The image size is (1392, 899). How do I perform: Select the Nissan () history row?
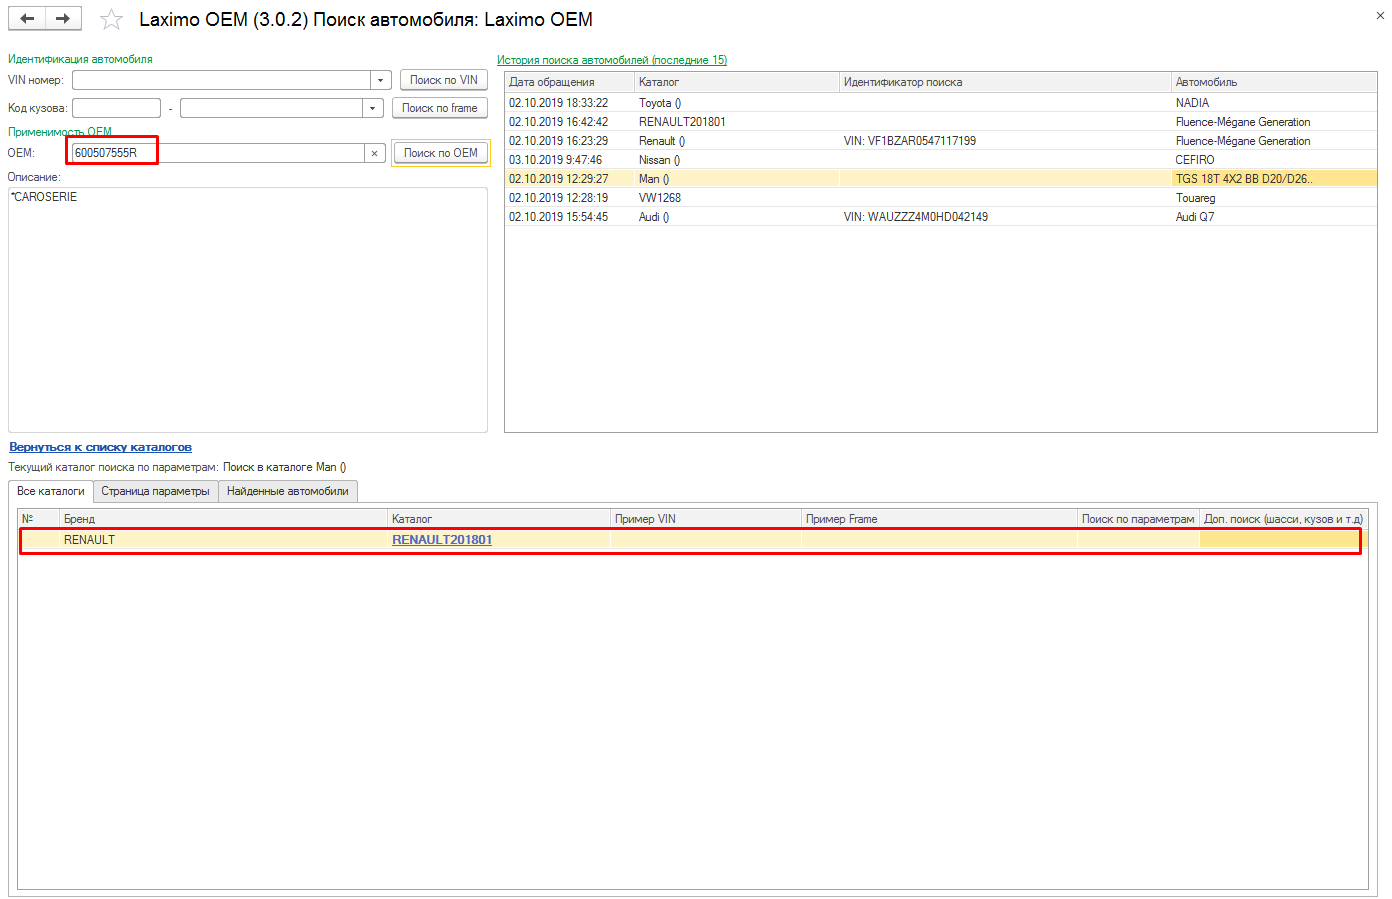(940, 160)
